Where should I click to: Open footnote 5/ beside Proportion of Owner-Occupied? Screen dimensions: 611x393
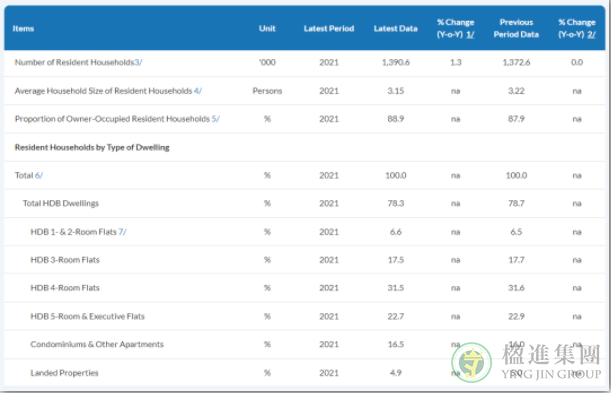click(x=215, y=119)
